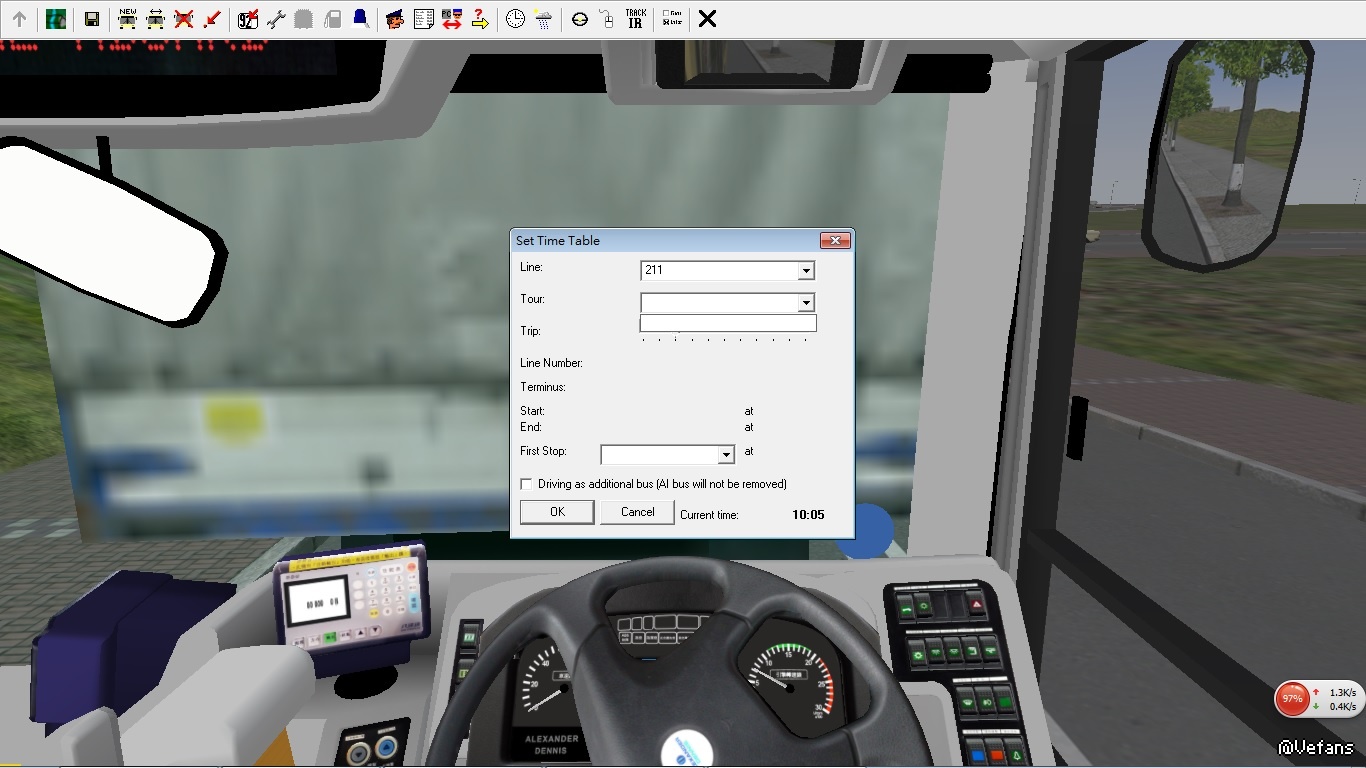The image size is (1366, 768).
Task: Open the First Stop dropdown
Action: click(x=726, y=455)
